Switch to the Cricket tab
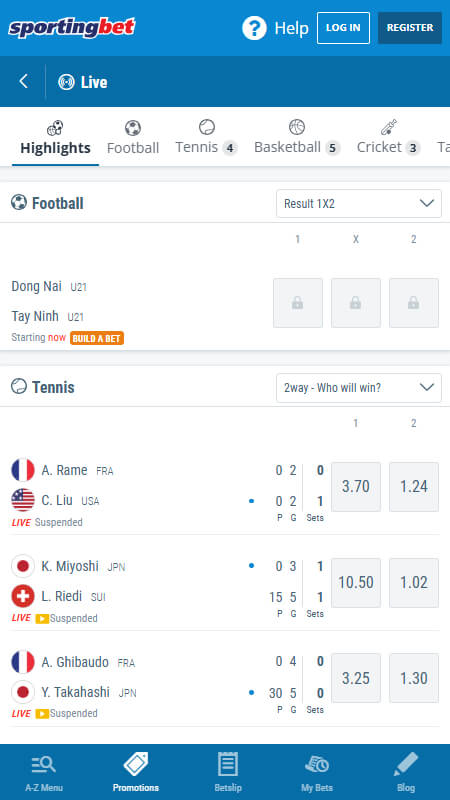 pos(388,138)
